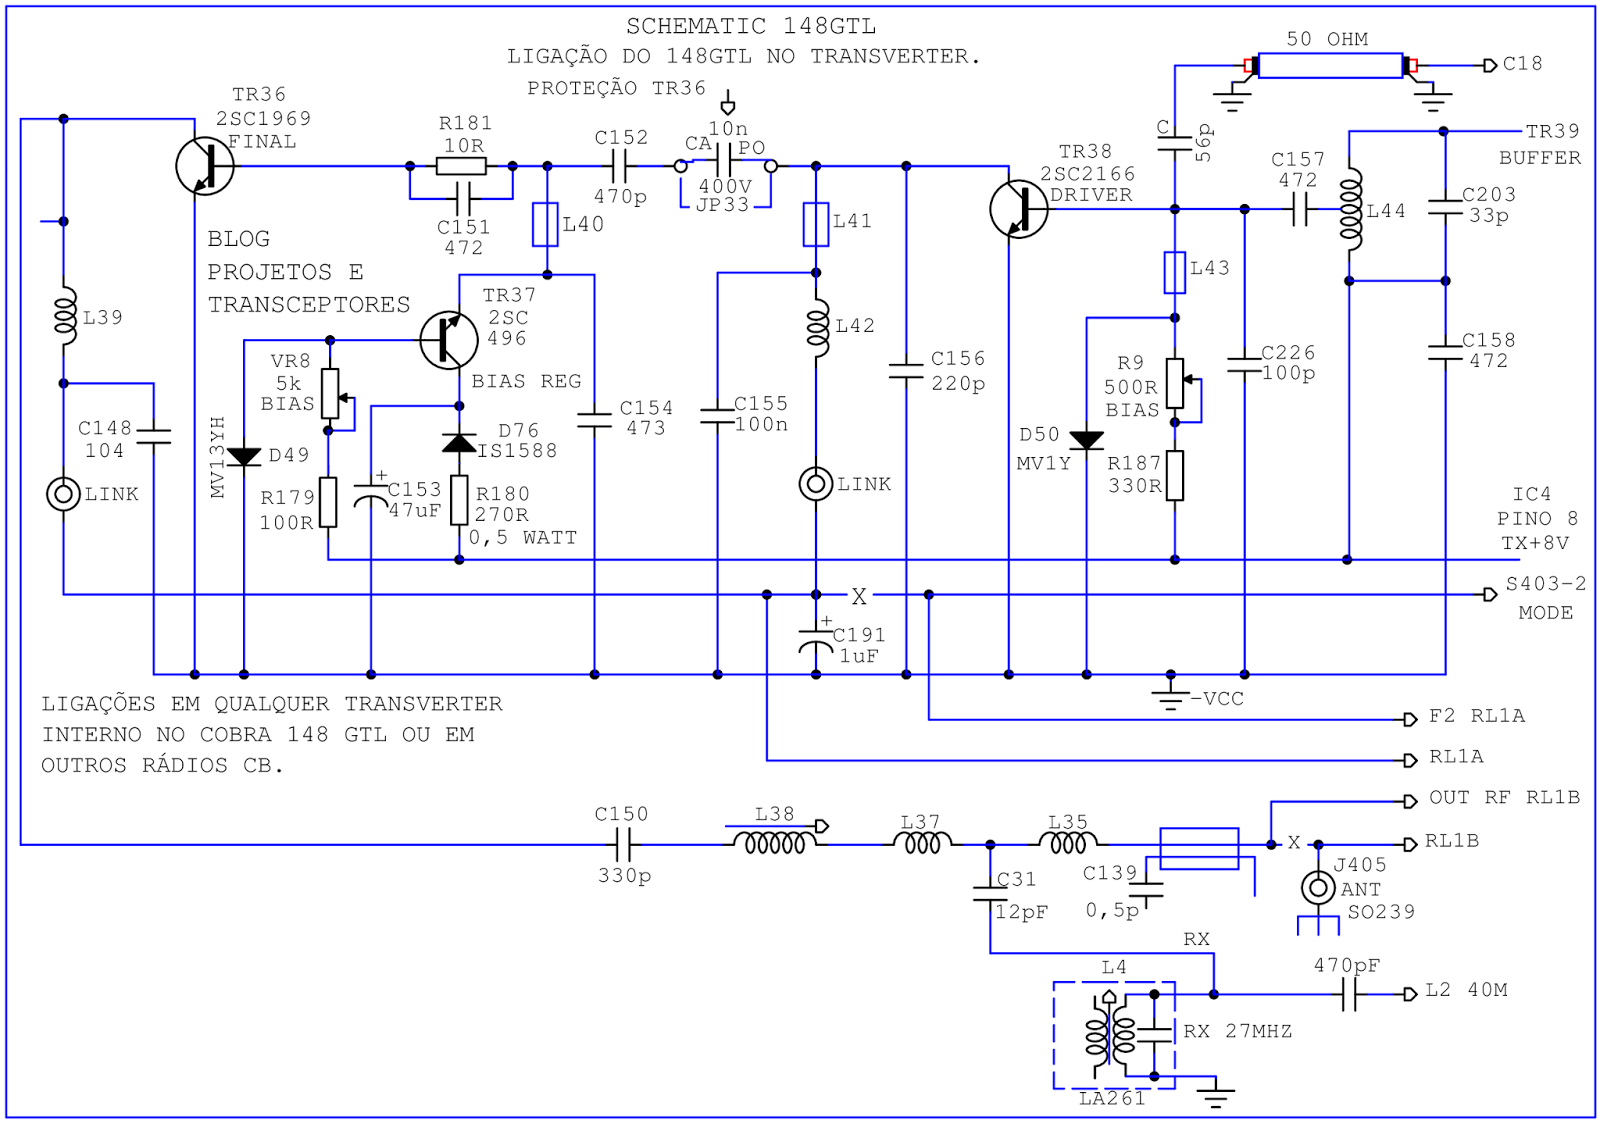Click the 'SCHEMATIC 148GTL' title text
Image resolution: width=1600 pixels, height=1124 pixels.
(751, 26)
